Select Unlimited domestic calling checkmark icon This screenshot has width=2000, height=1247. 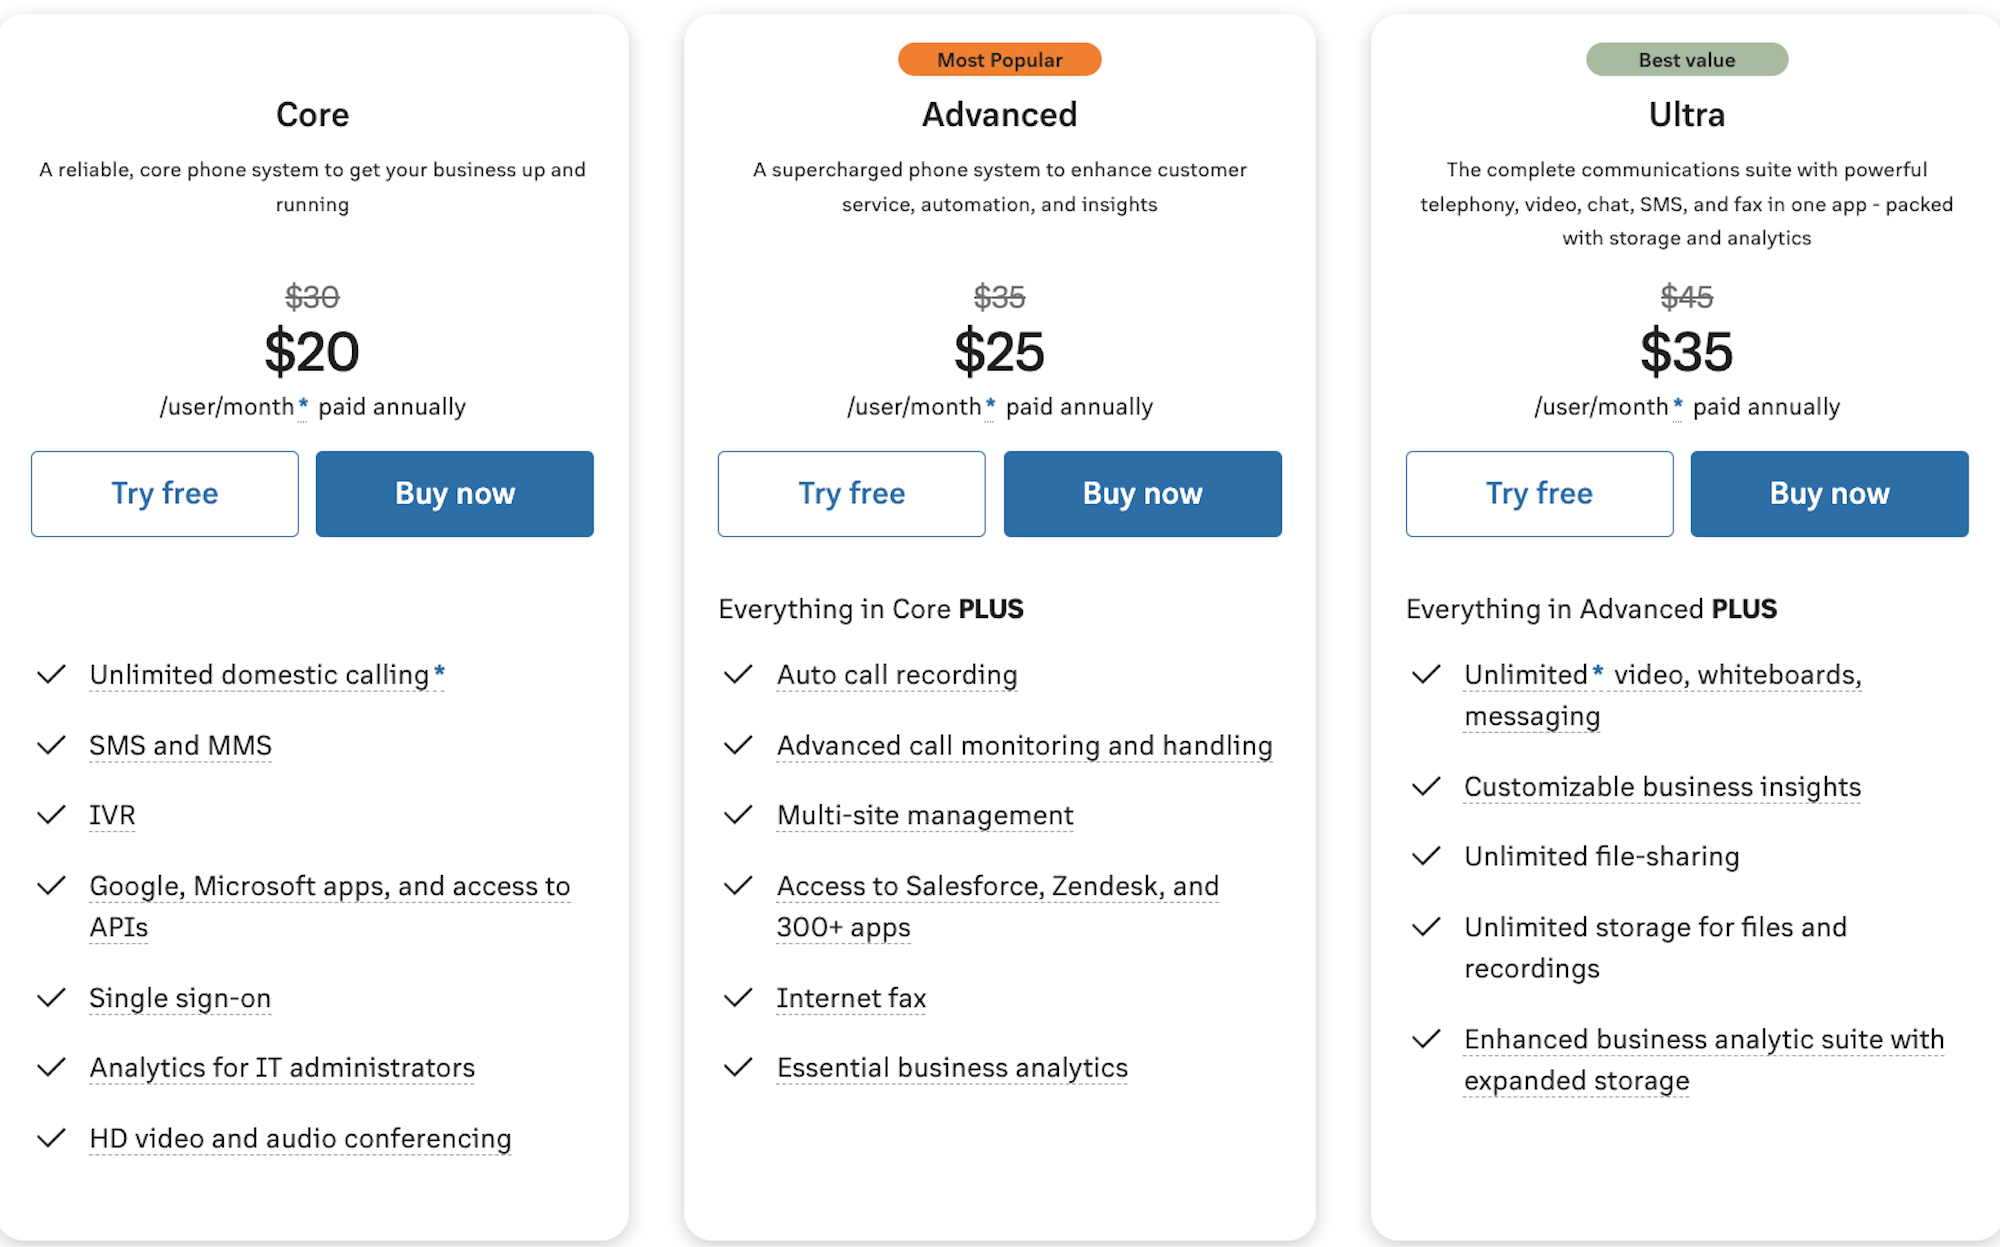50,674
